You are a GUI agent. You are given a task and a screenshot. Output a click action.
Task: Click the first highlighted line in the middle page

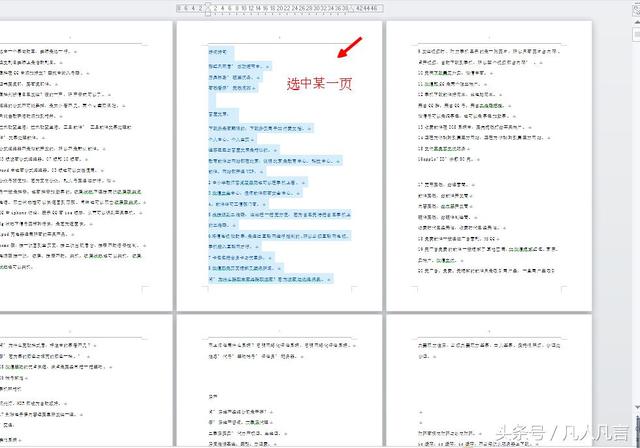pyautogui.click(x=216, y=50)
